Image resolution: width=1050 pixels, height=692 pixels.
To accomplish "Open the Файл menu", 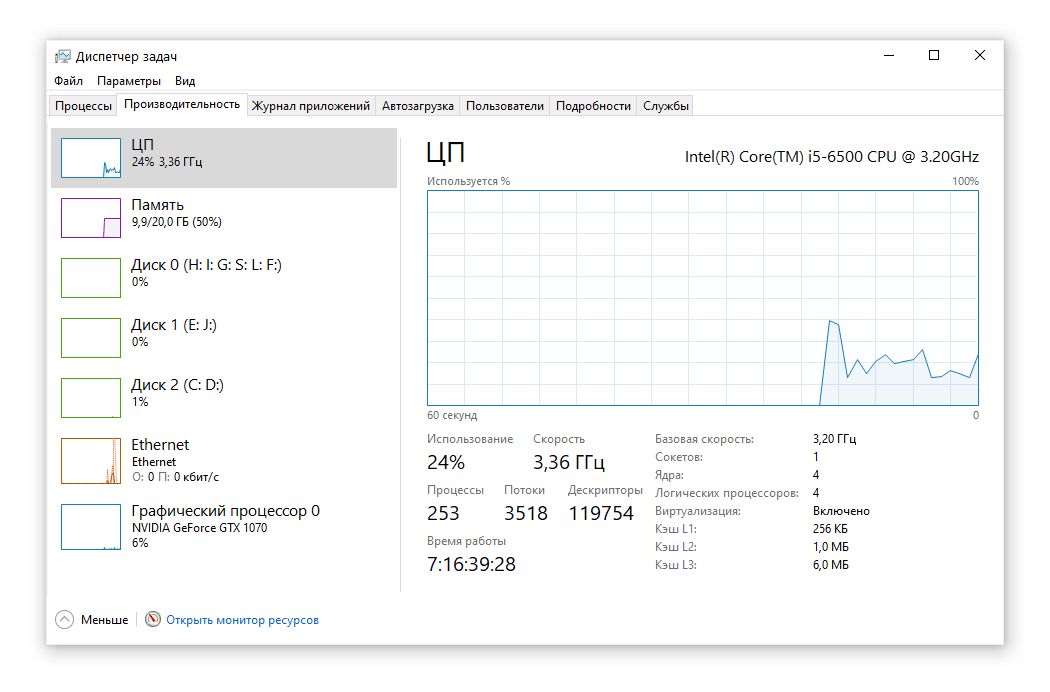I will (68, 81).
